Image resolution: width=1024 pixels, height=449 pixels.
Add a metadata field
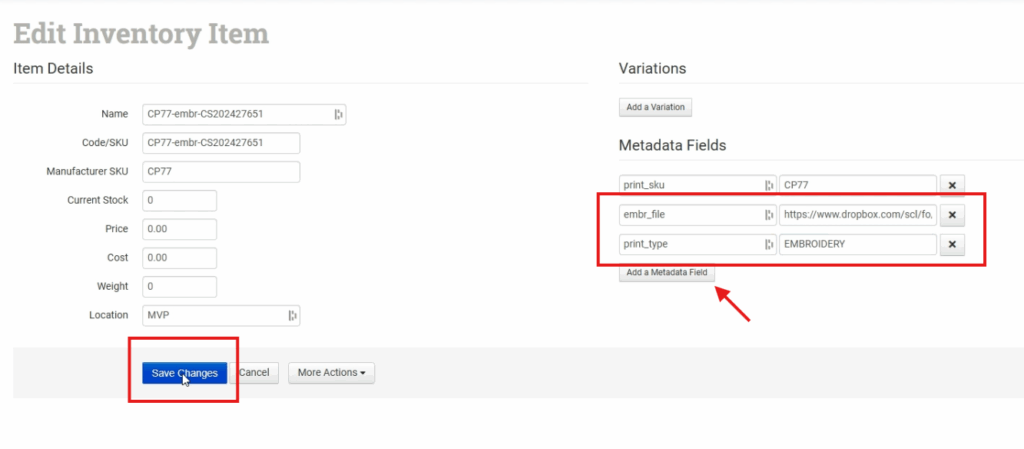click(667, 273)
